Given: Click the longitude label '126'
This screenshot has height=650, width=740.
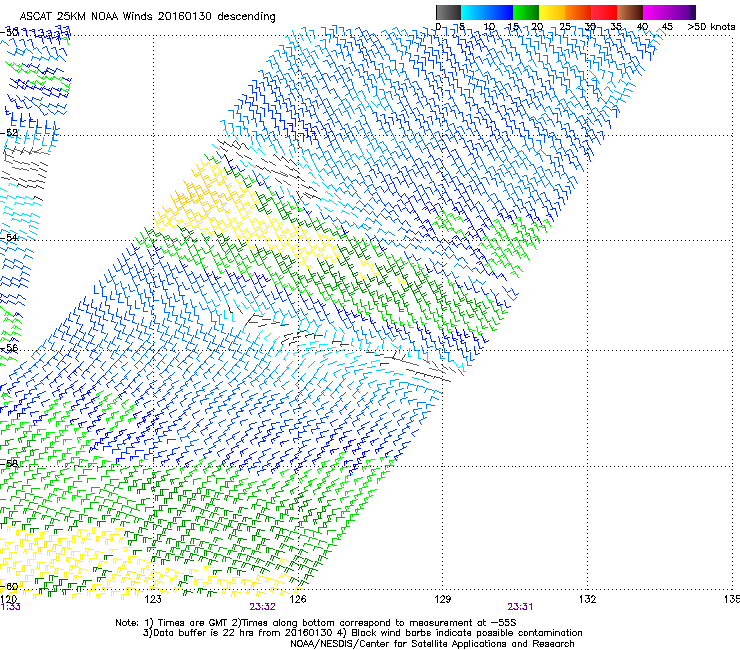Looking at the screenshot, I should (x=298, y=599).
